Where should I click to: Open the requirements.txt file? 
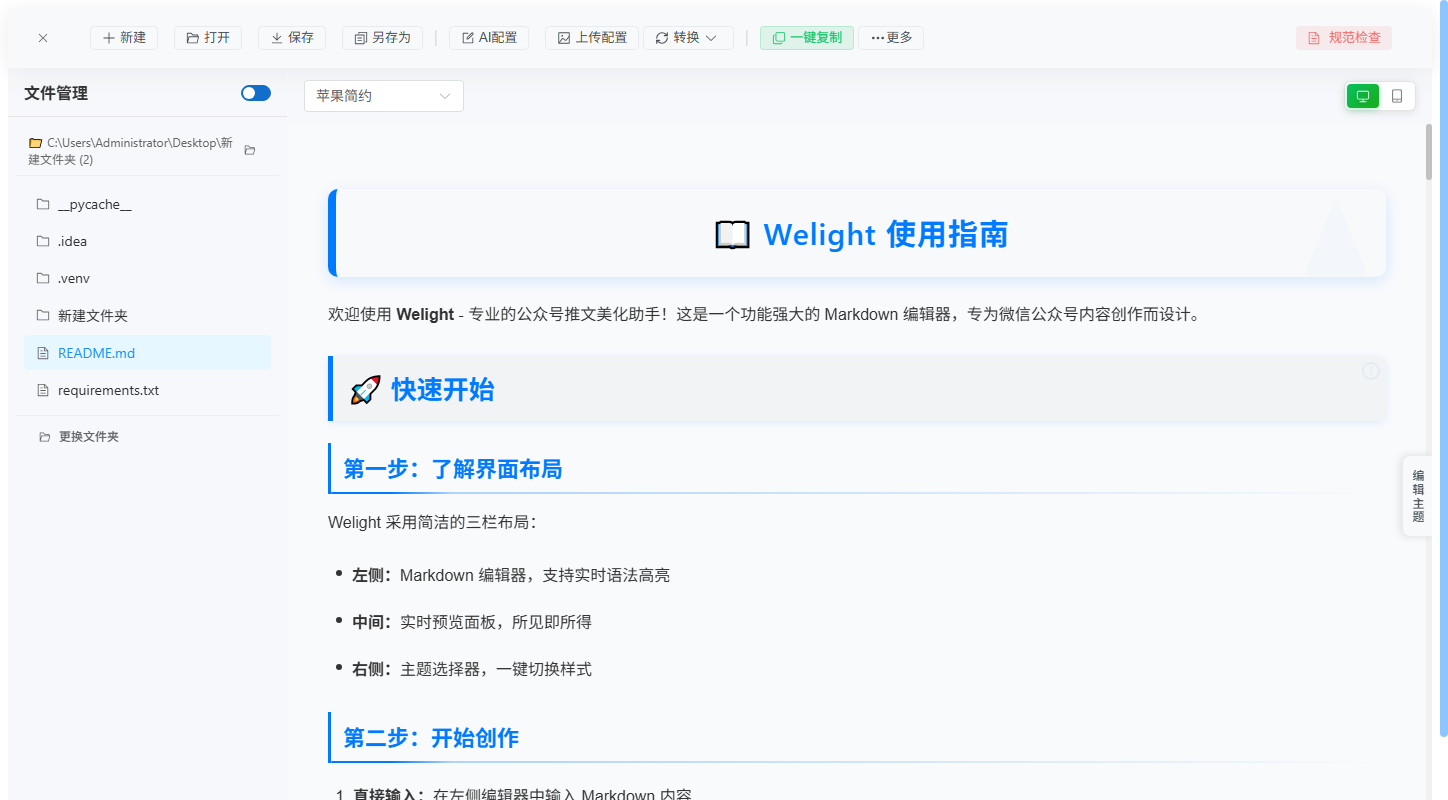point(108,390)
